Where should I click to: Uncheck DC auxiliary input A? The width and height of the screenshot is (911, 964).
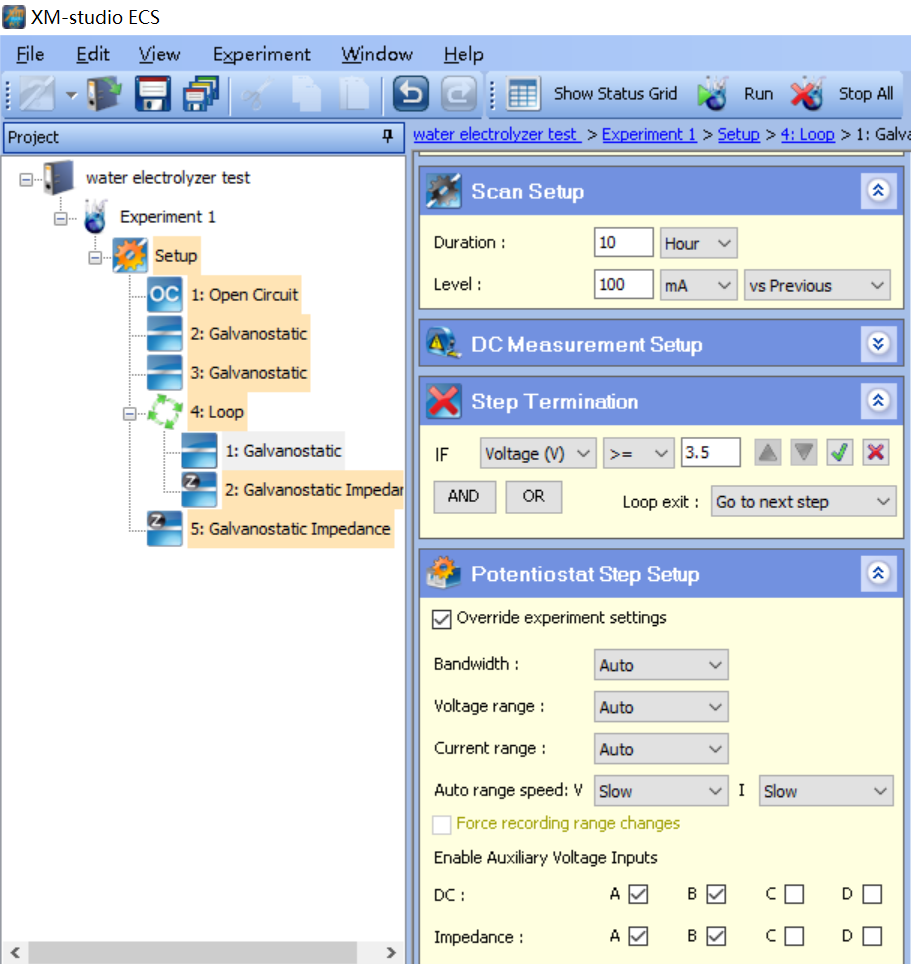pyautogui.click(x=638, y=895)
